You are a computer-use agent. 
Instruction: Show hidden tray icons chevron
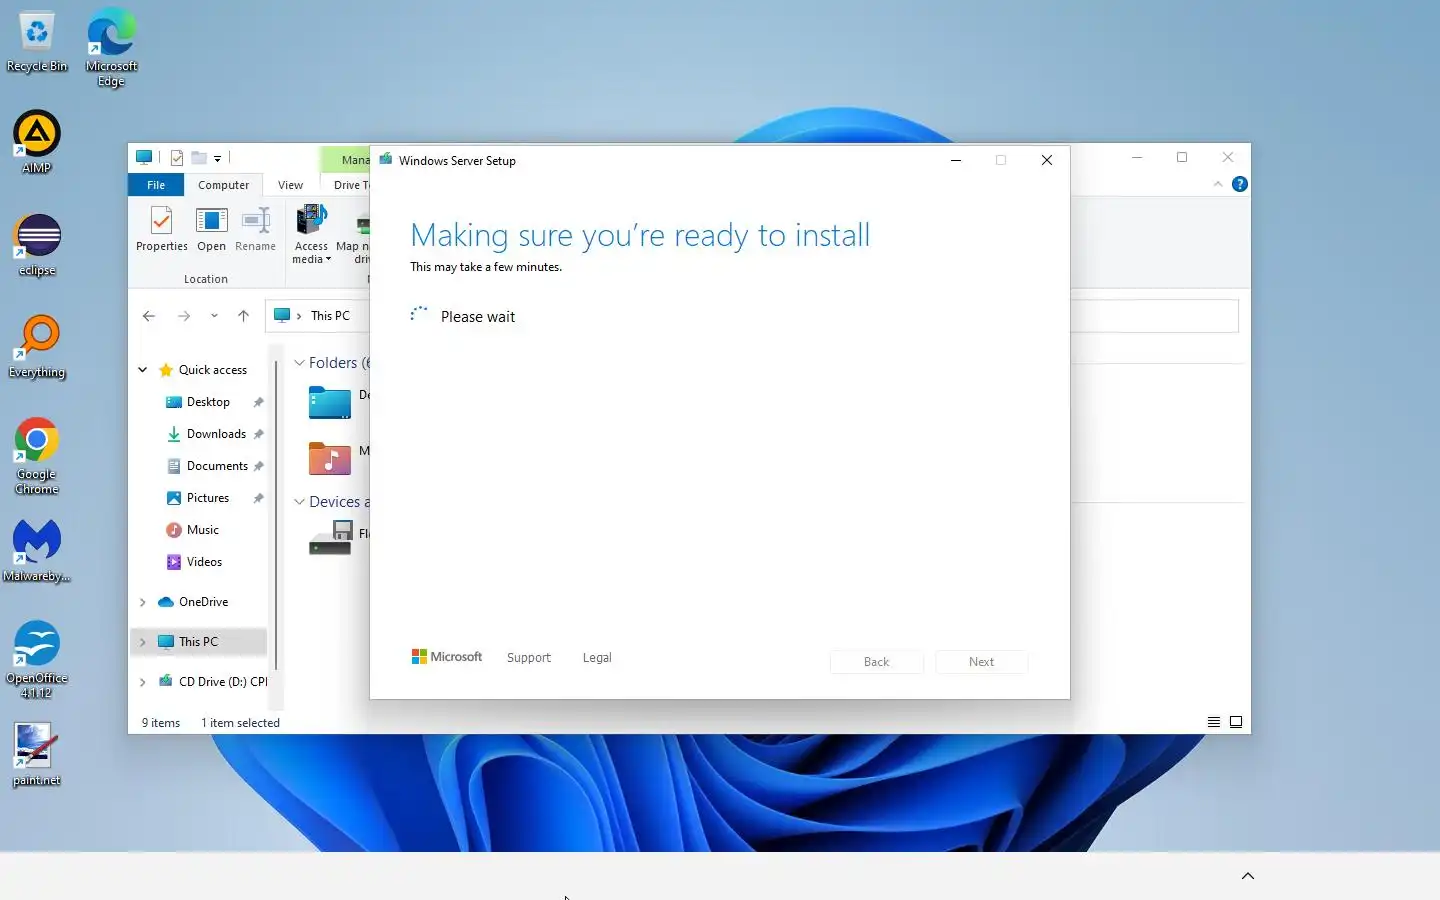pos(1248,876)
